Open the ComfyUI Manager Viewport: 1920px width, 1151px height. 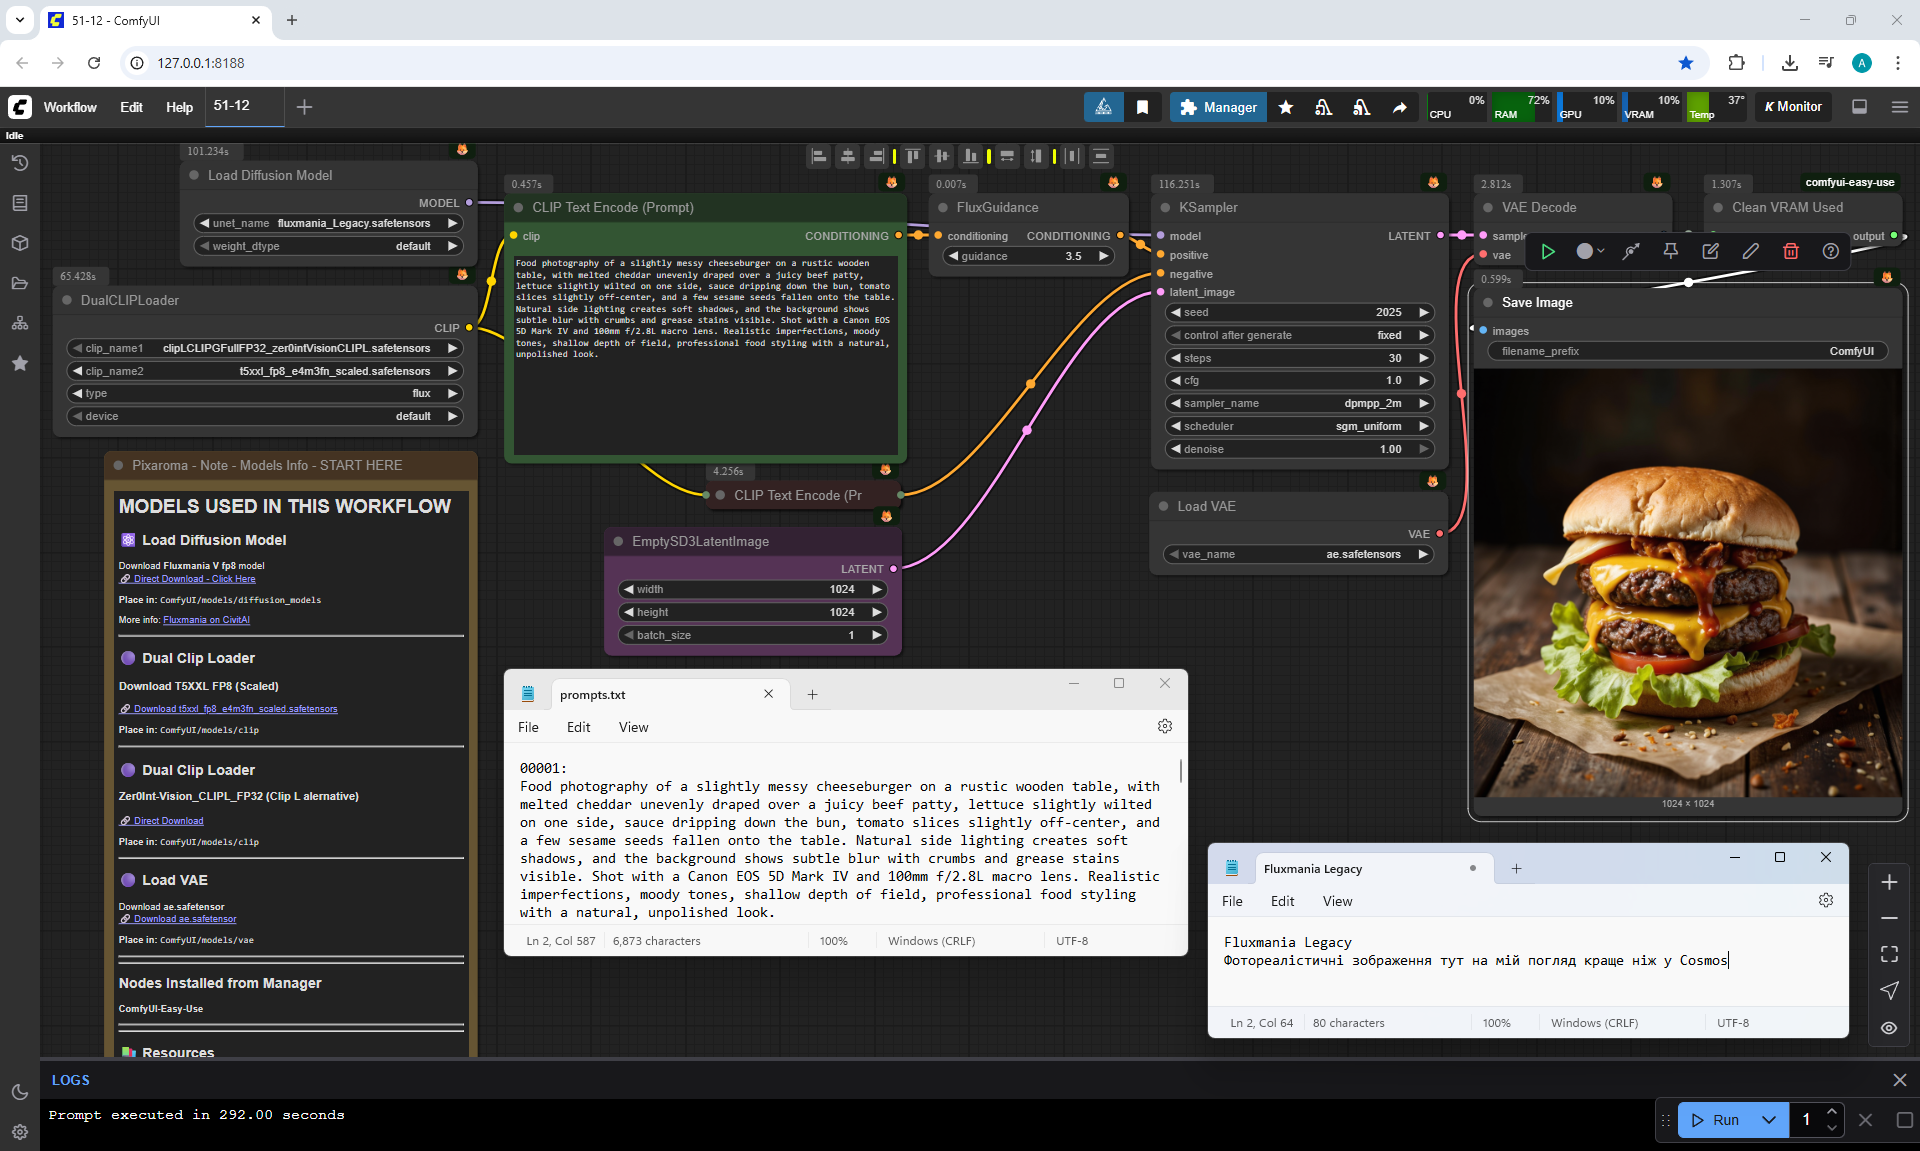pyautogui.click(x=1218, y=107)
